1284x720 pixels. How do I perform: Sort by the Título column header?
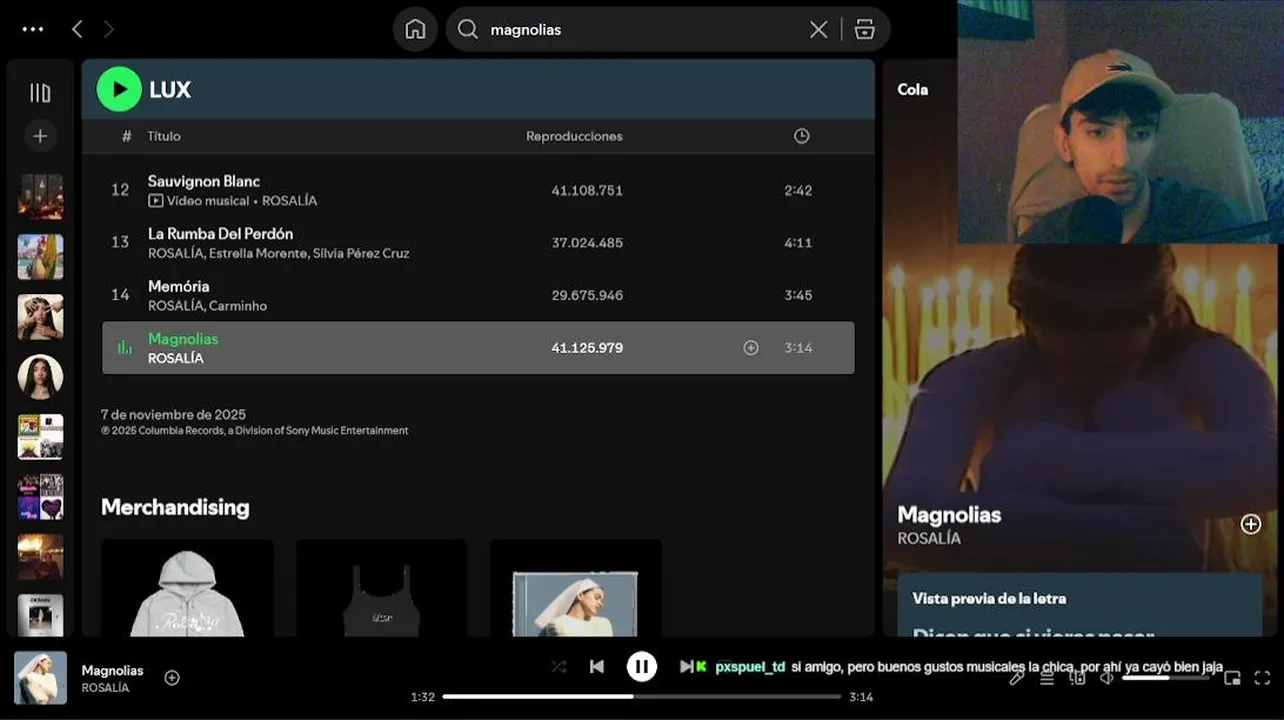tap(164, 136)
